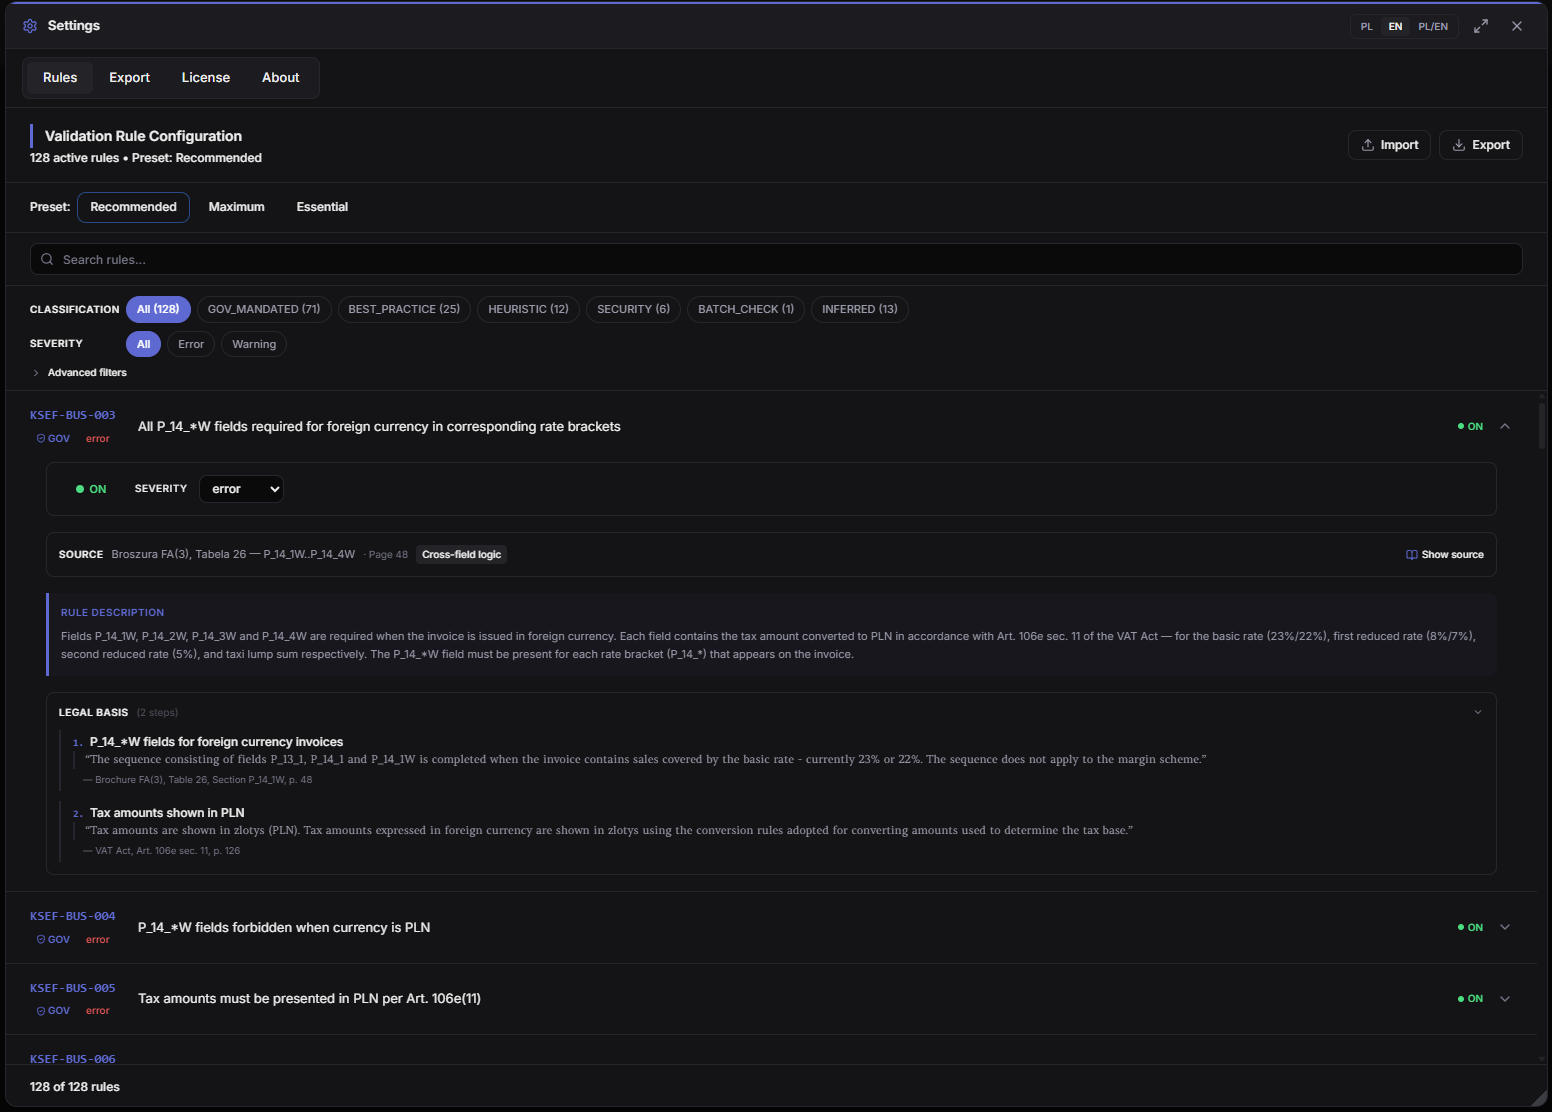Click the 'Page 48' source reference
Viewport: 1552px width, 1112px height.
click(x=388, y=555)
